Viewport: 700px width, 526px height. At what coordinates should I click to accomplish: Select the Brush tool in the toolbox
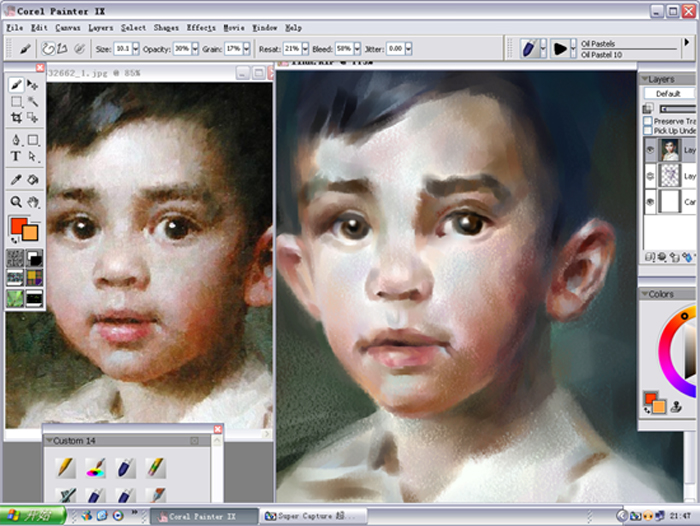coord(16,84)
